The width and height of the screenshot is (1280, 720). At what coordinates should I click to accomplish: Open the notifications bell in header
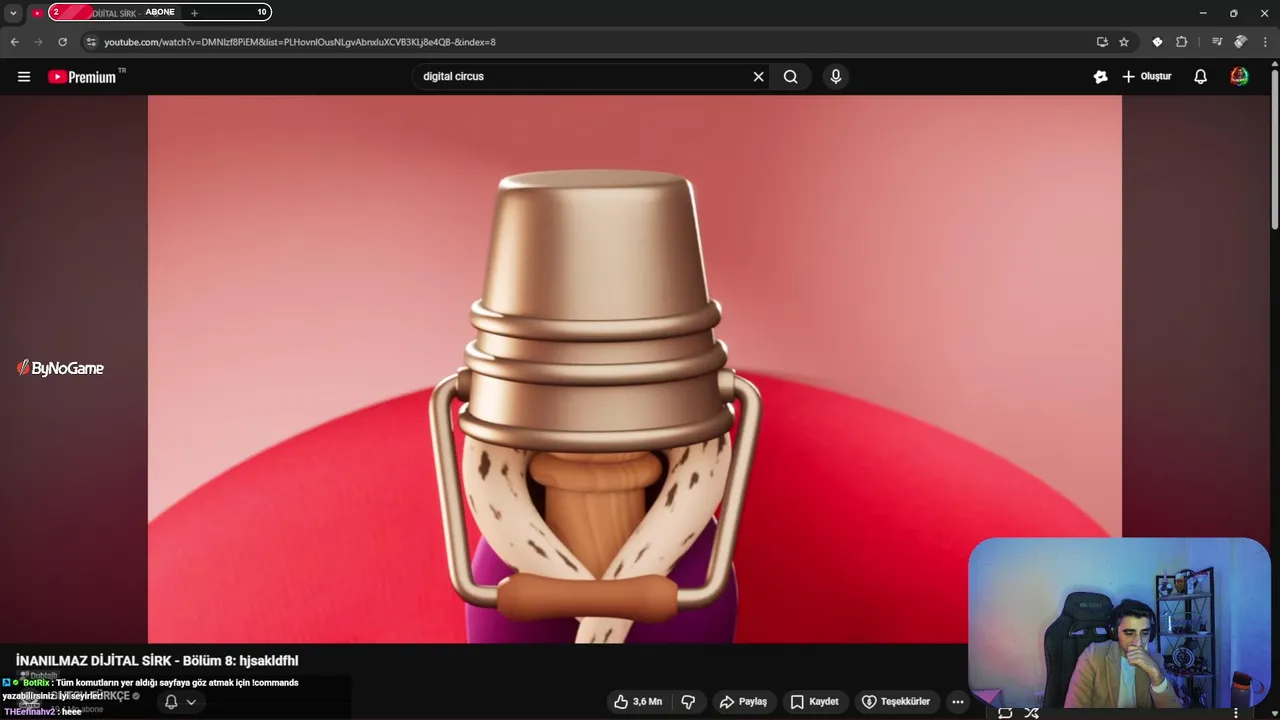point(1201,77)
